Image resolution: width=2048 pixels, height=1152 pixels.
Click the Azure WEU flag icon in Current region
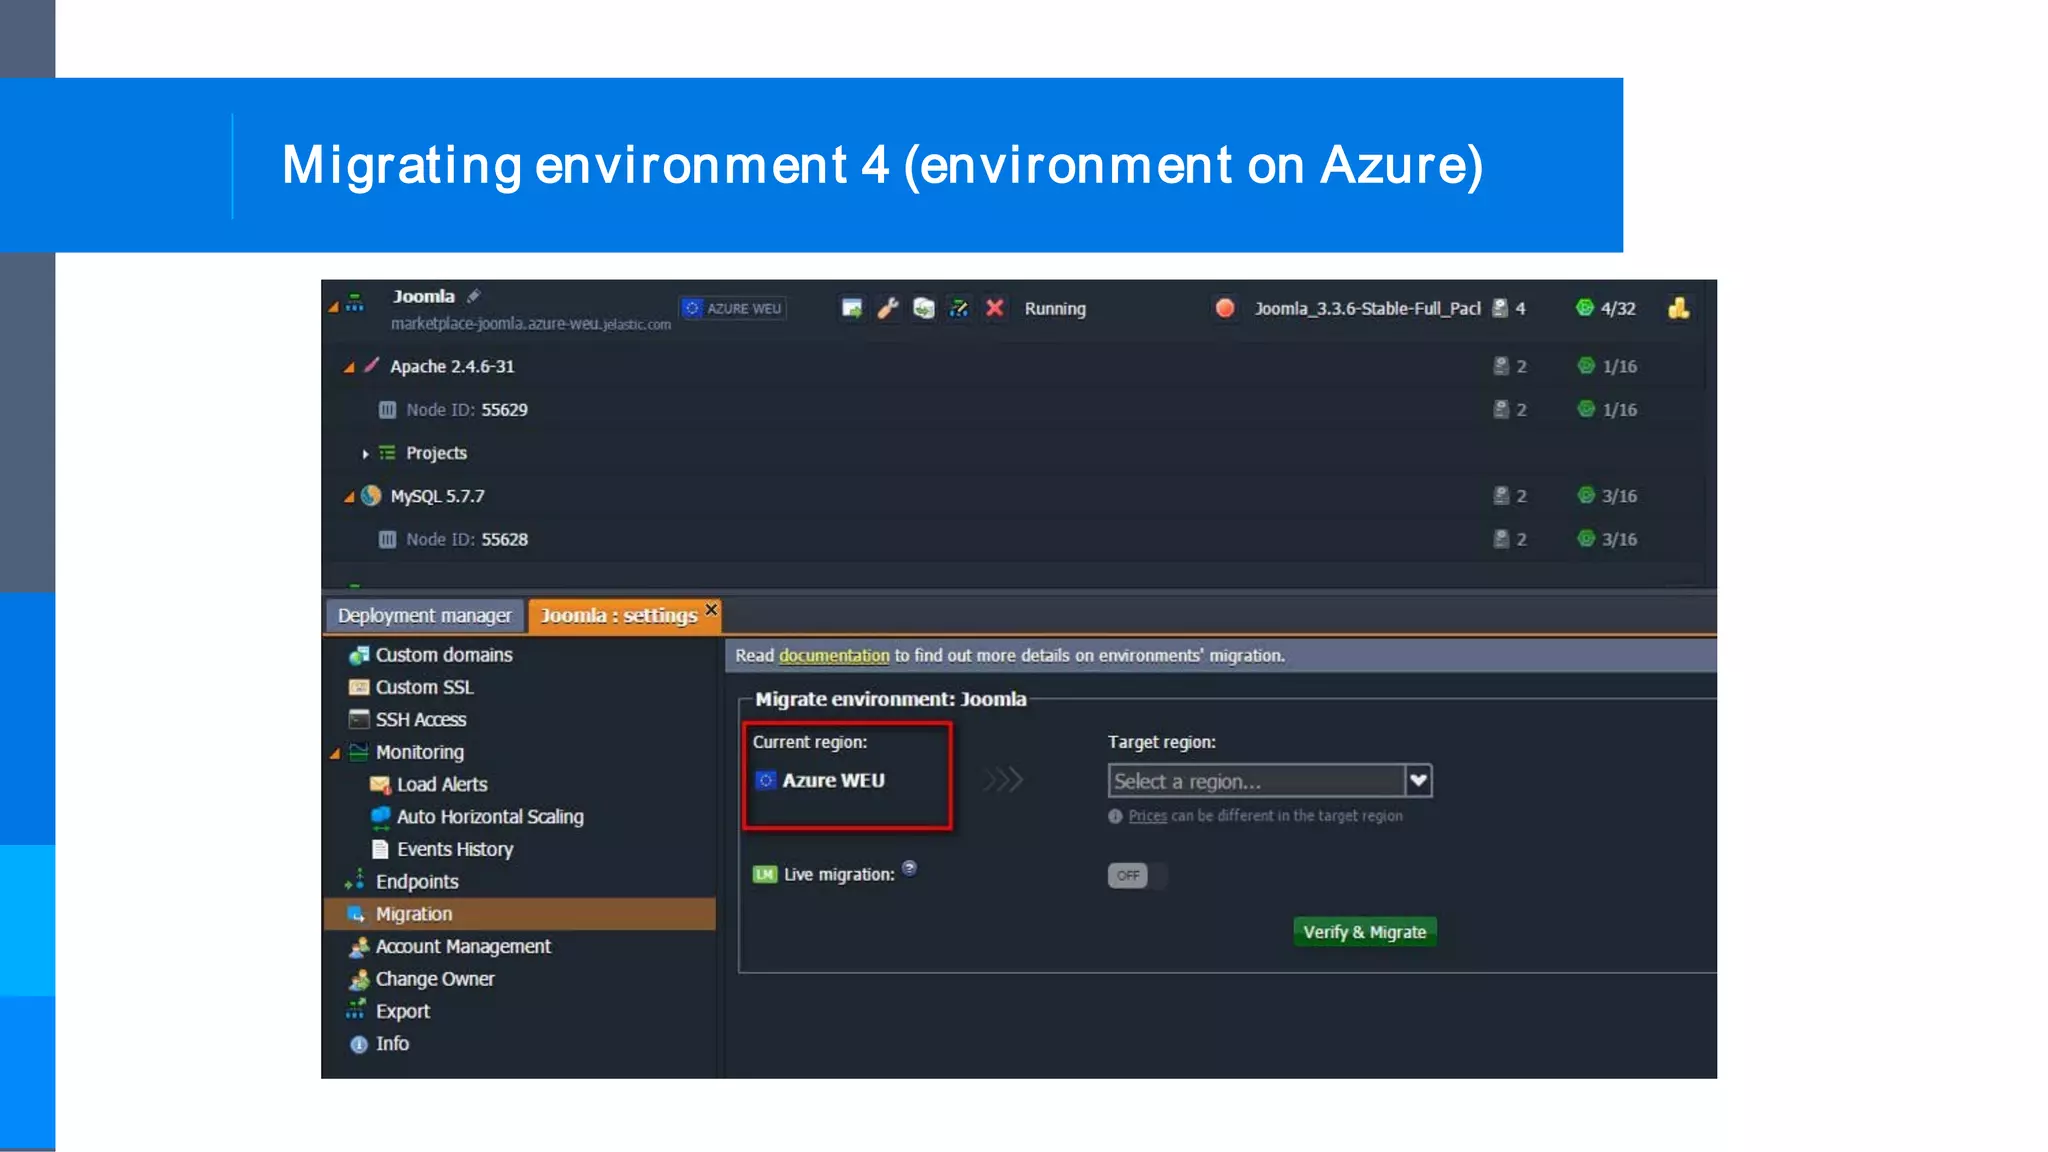pyautogui.click(x=766, y=780)
